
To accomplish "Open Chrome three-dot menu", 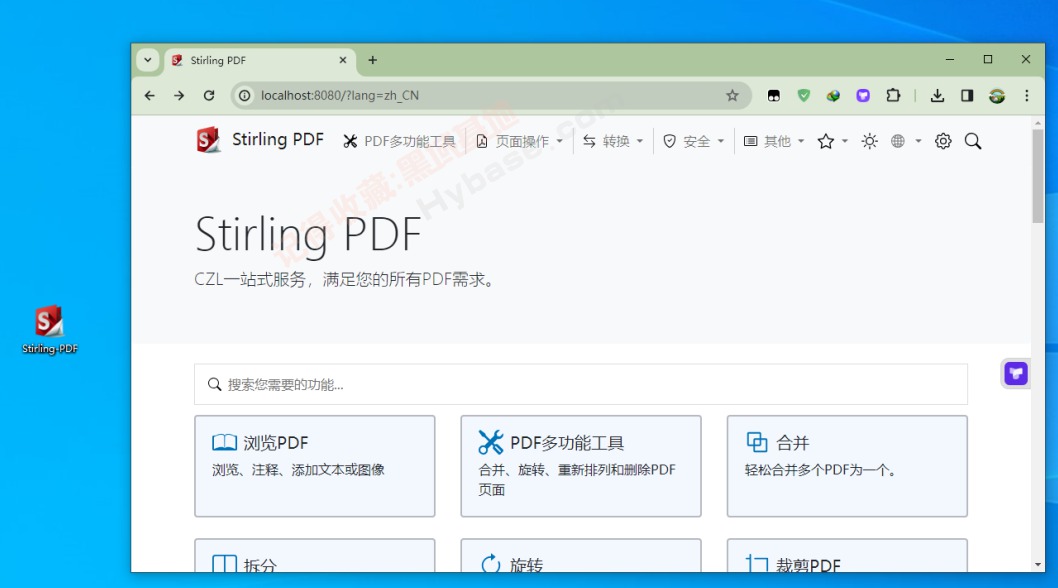I will tap(1026, 95).
